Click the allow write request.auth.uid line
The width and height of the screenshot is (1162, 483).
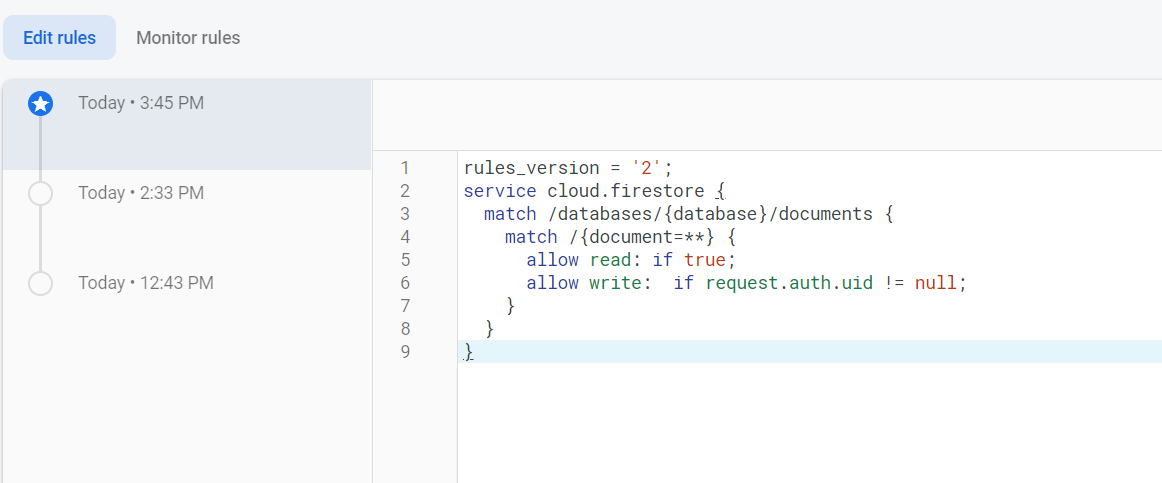pos(747,283)
